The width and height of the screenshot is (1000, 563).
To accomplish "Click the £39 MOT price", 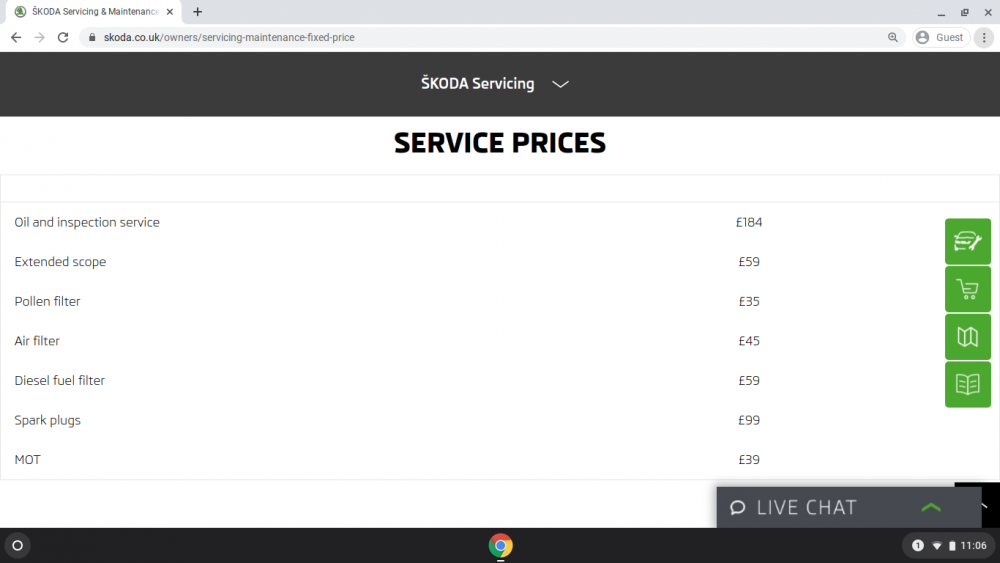I will click(x=749, y=460).
